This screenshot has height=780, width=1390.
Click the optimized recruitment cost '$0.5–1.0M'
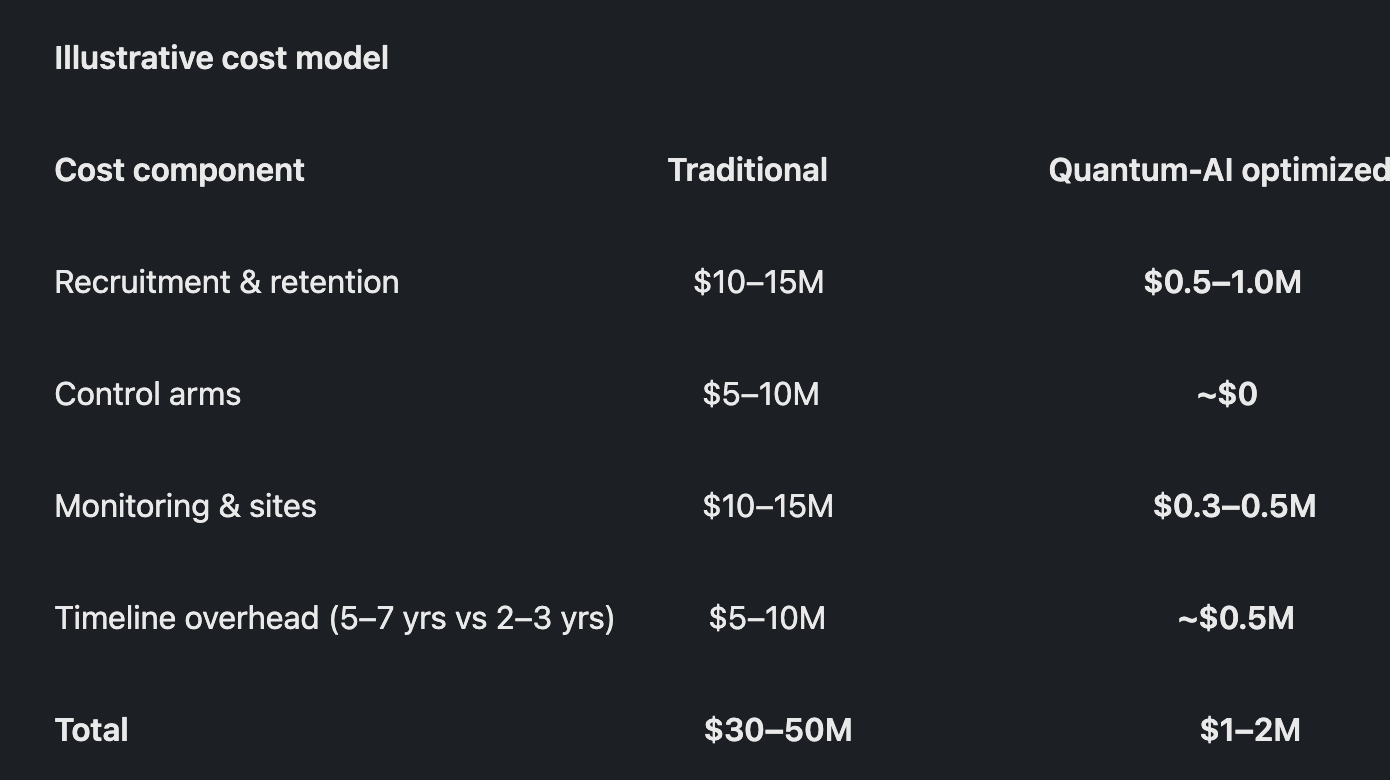pos(1222,282)
